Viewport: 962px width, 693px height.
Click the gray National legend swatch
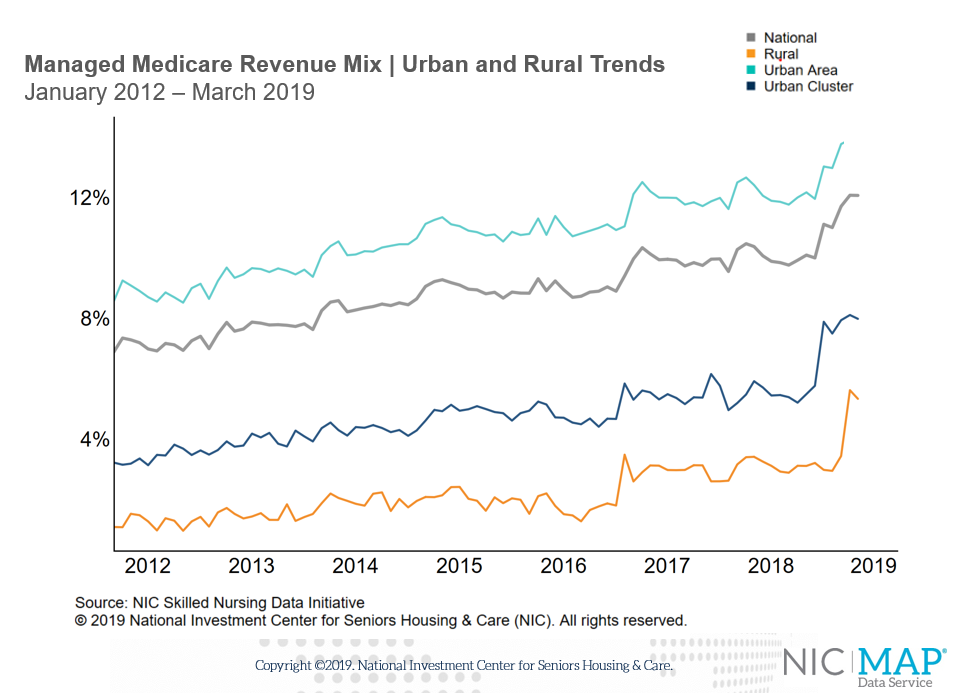pos(750,38)
